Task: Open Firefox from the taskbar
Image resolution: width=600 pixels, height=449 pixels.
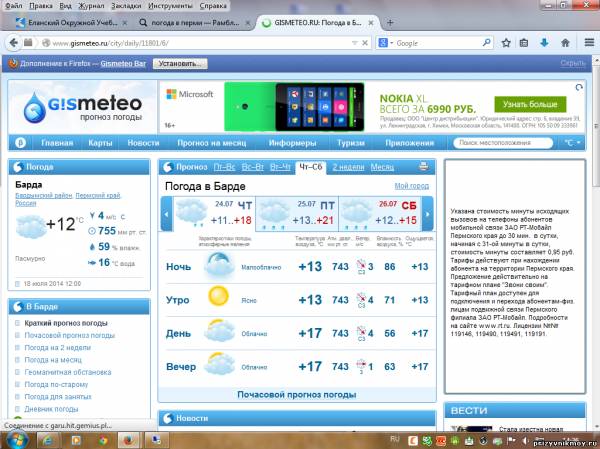Action: [x=128, y=441]
